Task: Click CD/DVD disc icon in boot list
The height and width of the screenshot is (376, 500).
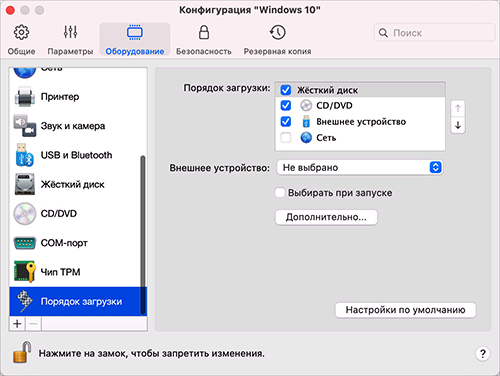Action: pos(306,106)
